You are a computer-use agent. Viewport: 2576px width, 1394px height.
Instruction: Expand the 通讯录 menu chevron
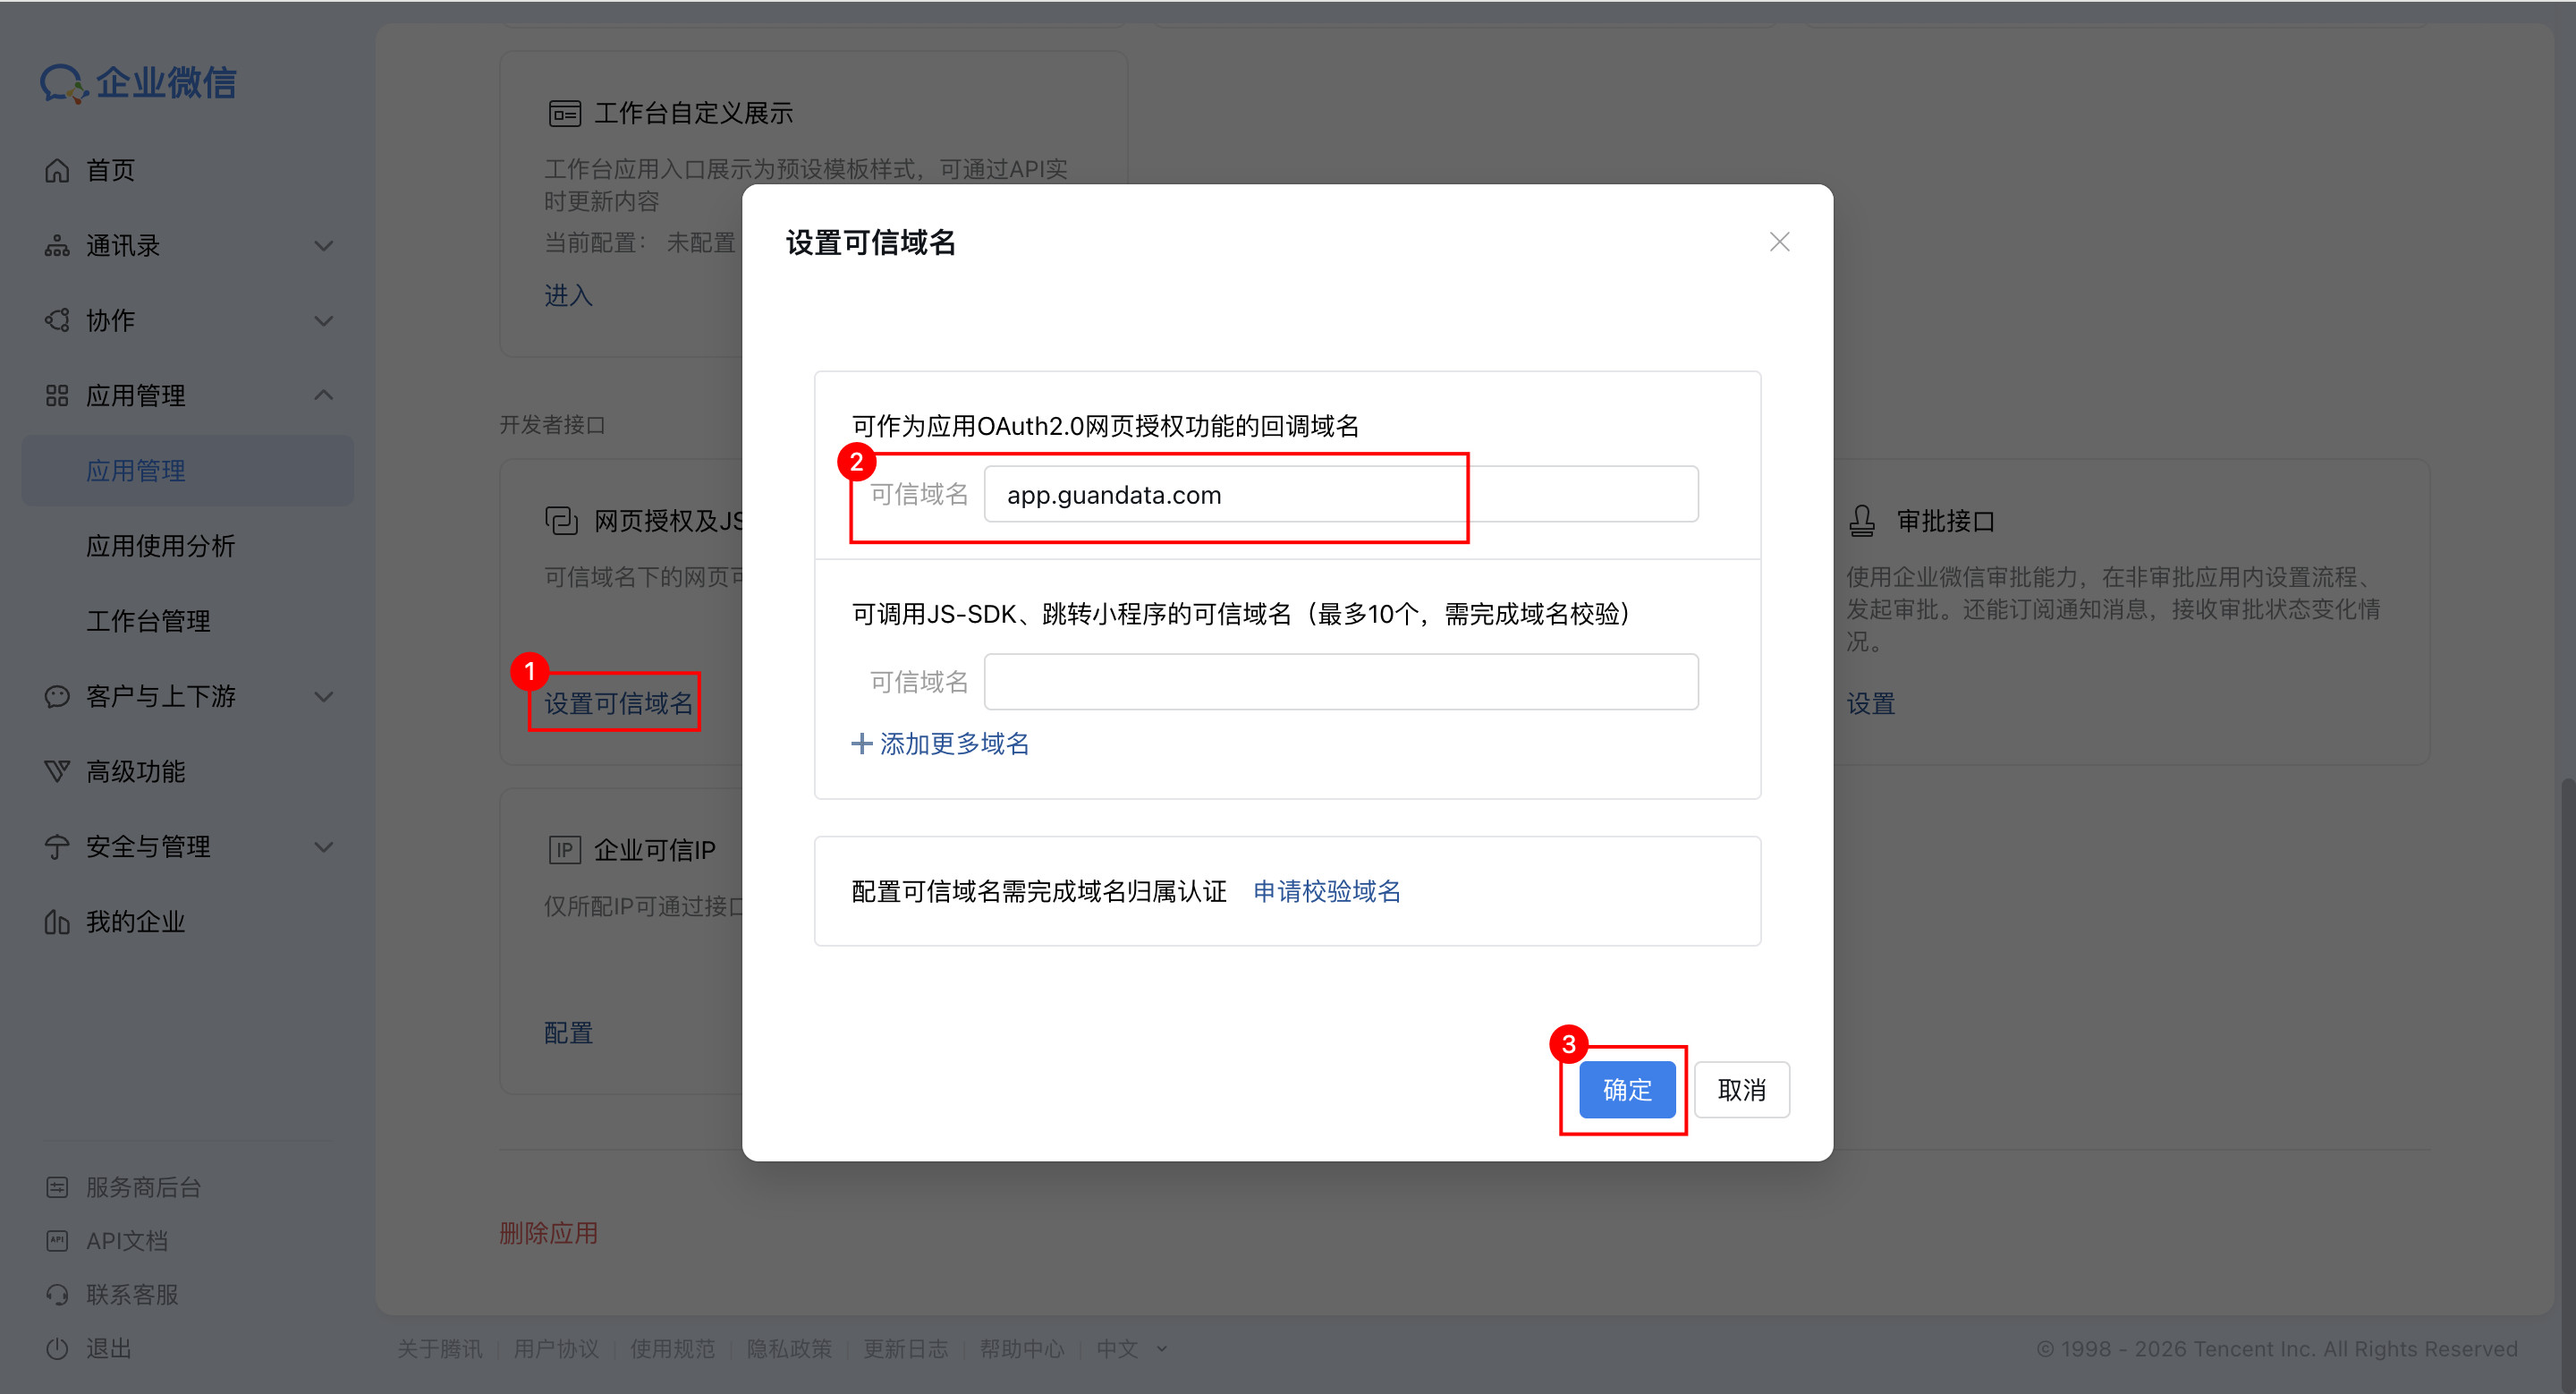point(323,246)
